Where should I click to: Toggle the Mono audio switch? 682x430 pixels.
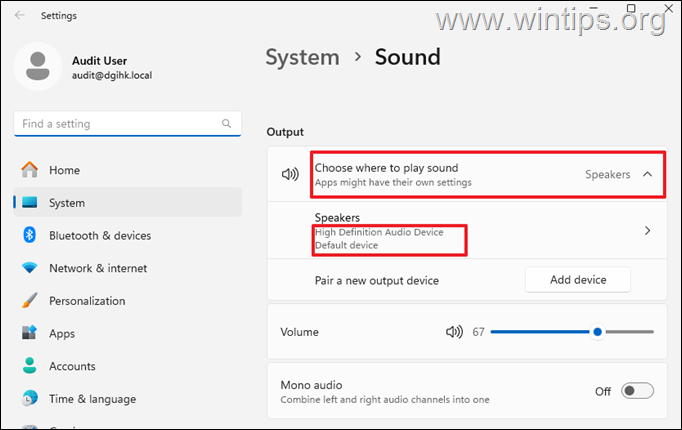[637, 391]
